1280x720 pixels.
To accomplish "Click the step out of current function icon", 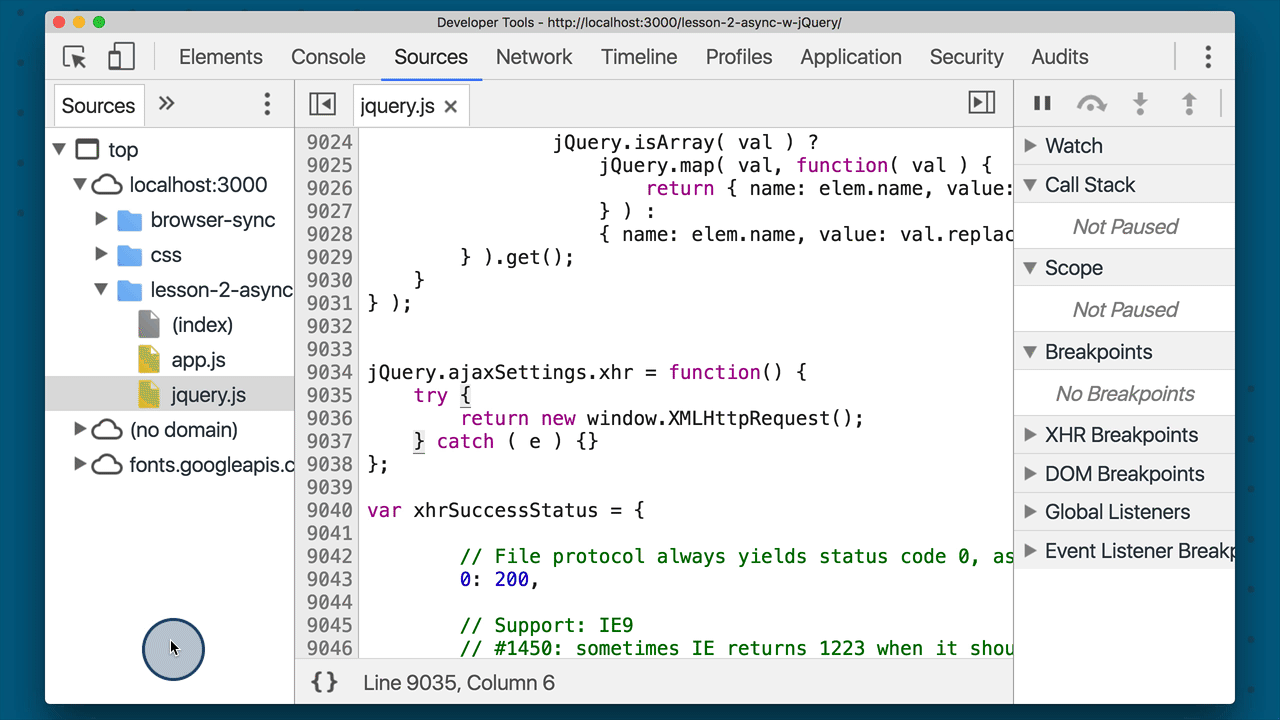I will 1188,103.
